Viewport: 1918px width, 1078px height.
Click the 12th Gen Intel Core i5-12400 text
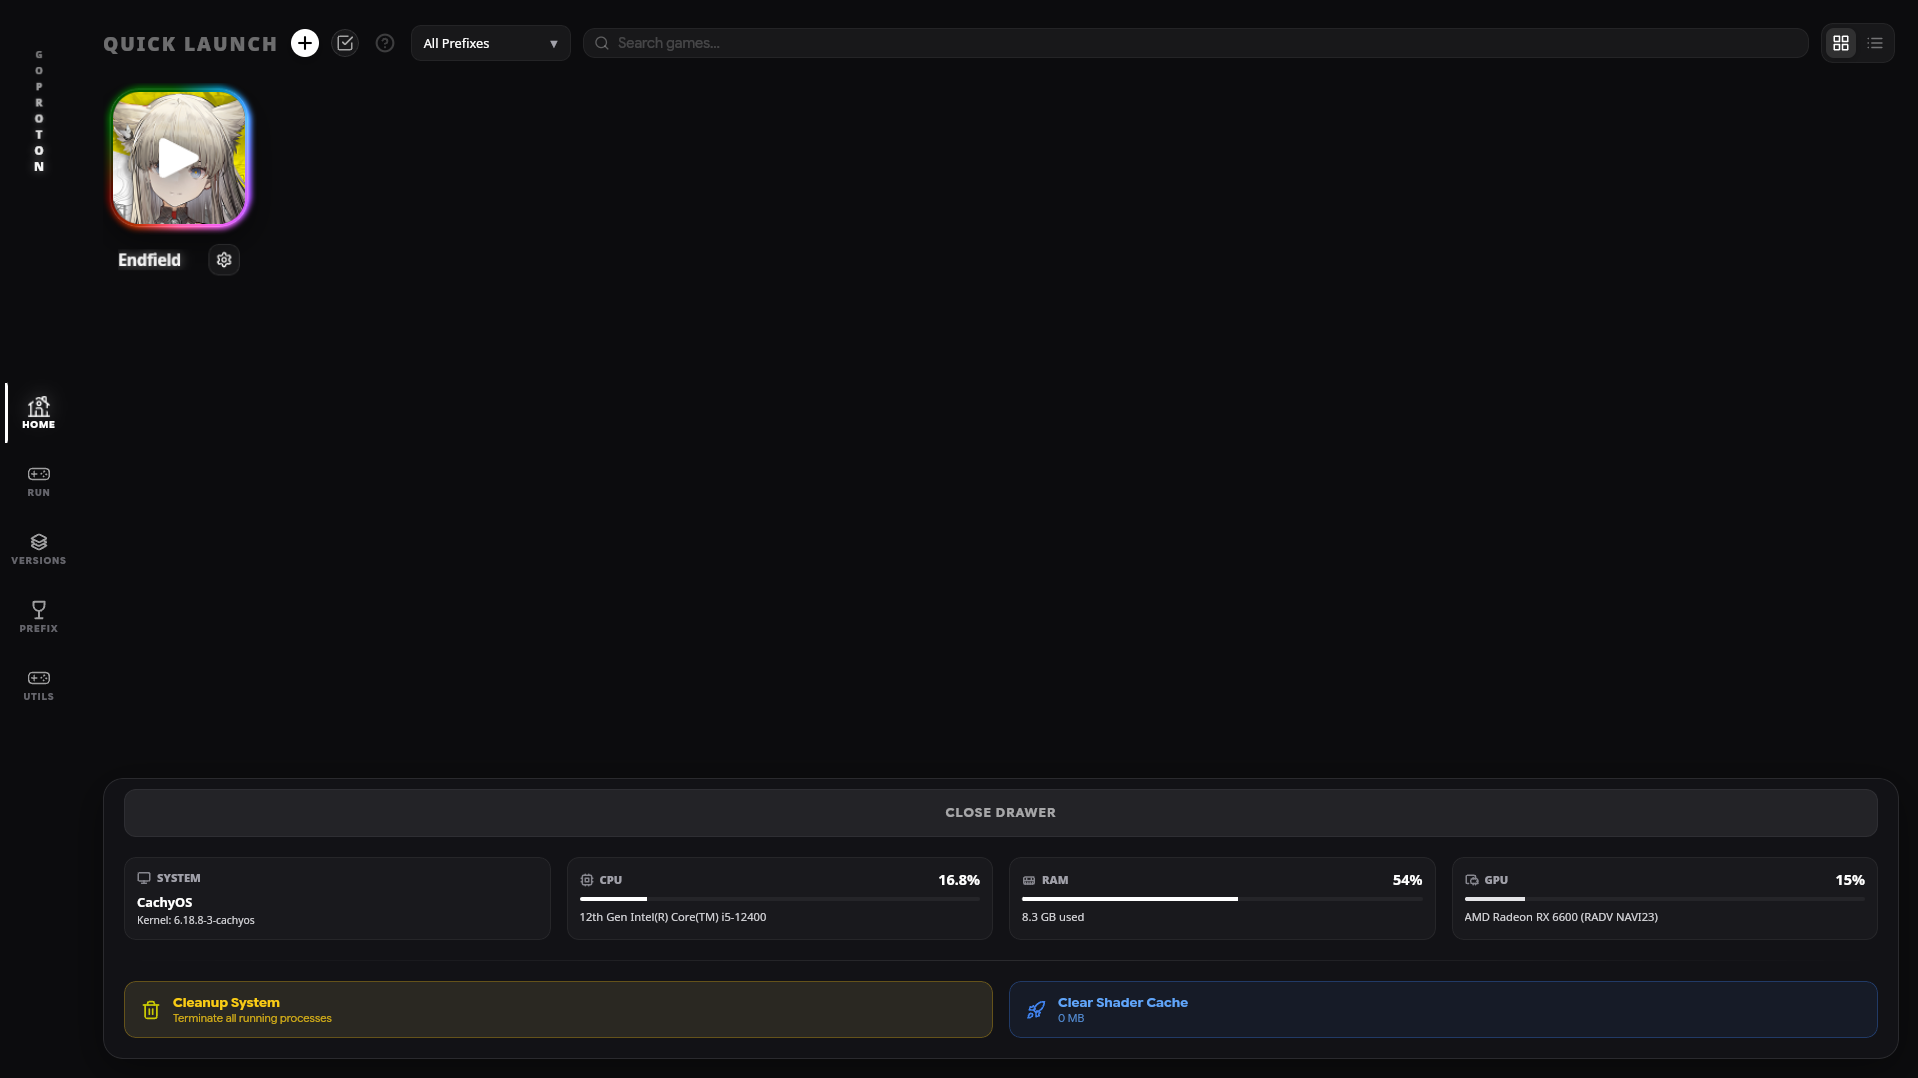[x=673, y=917]
